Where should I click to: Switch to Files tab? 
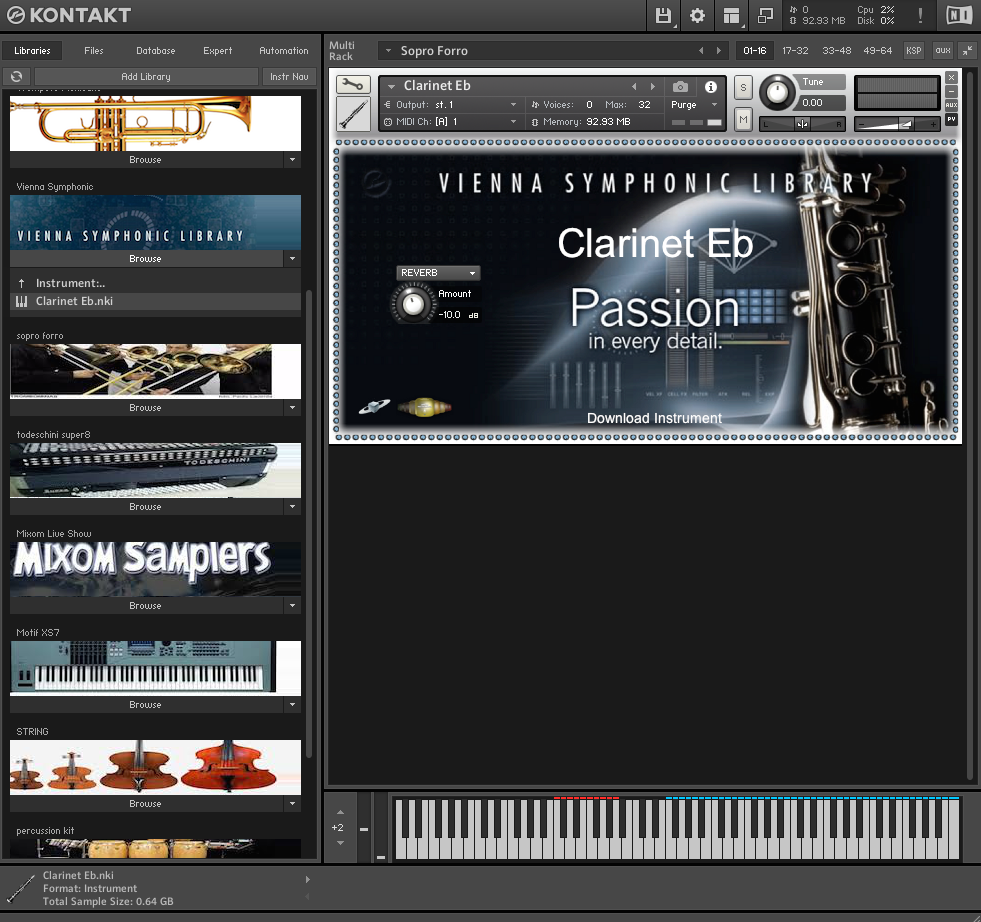[94, 51]
